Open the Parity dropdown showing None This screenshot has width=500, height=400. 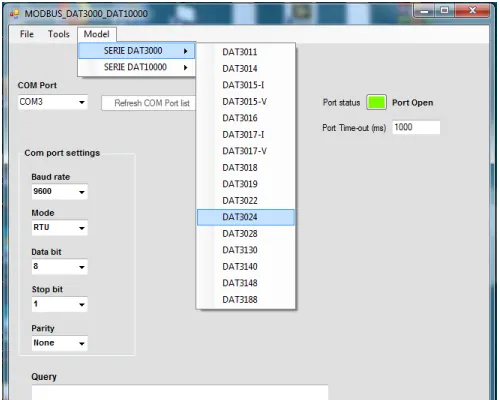tap(60, 343)
